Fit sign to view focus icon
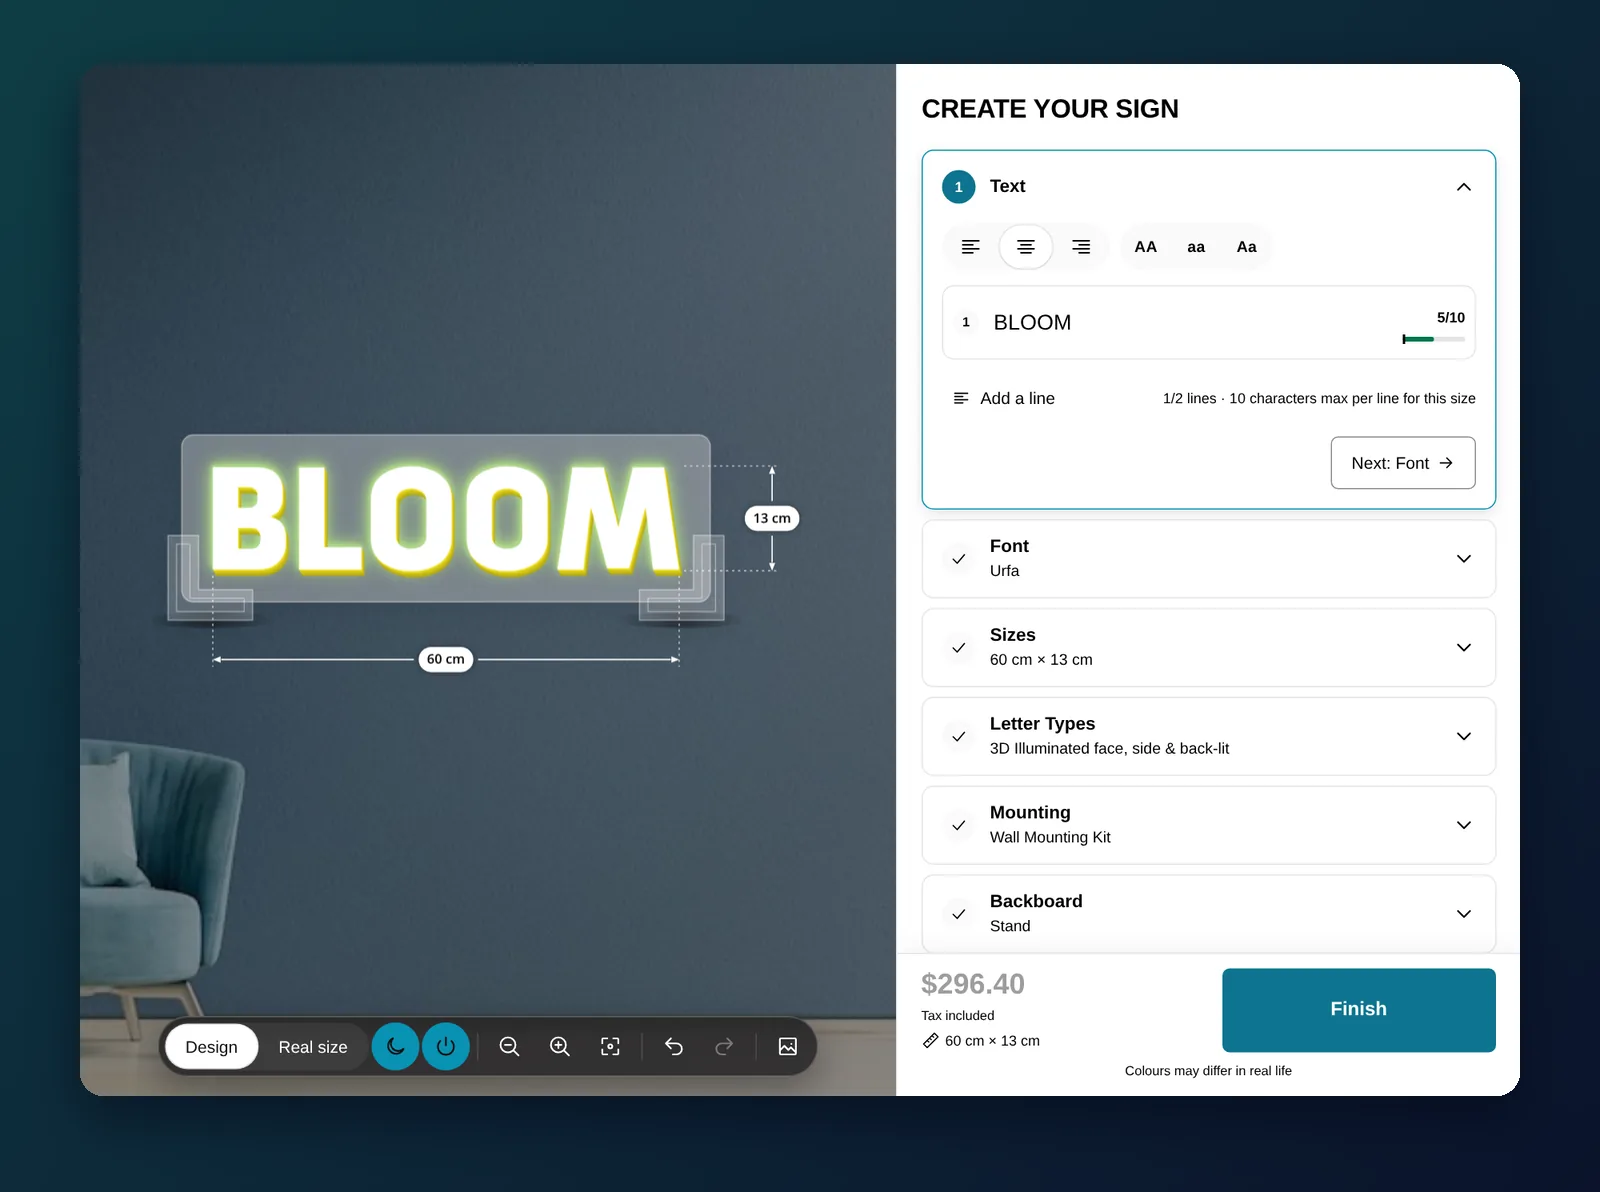 pos(610,1047)
